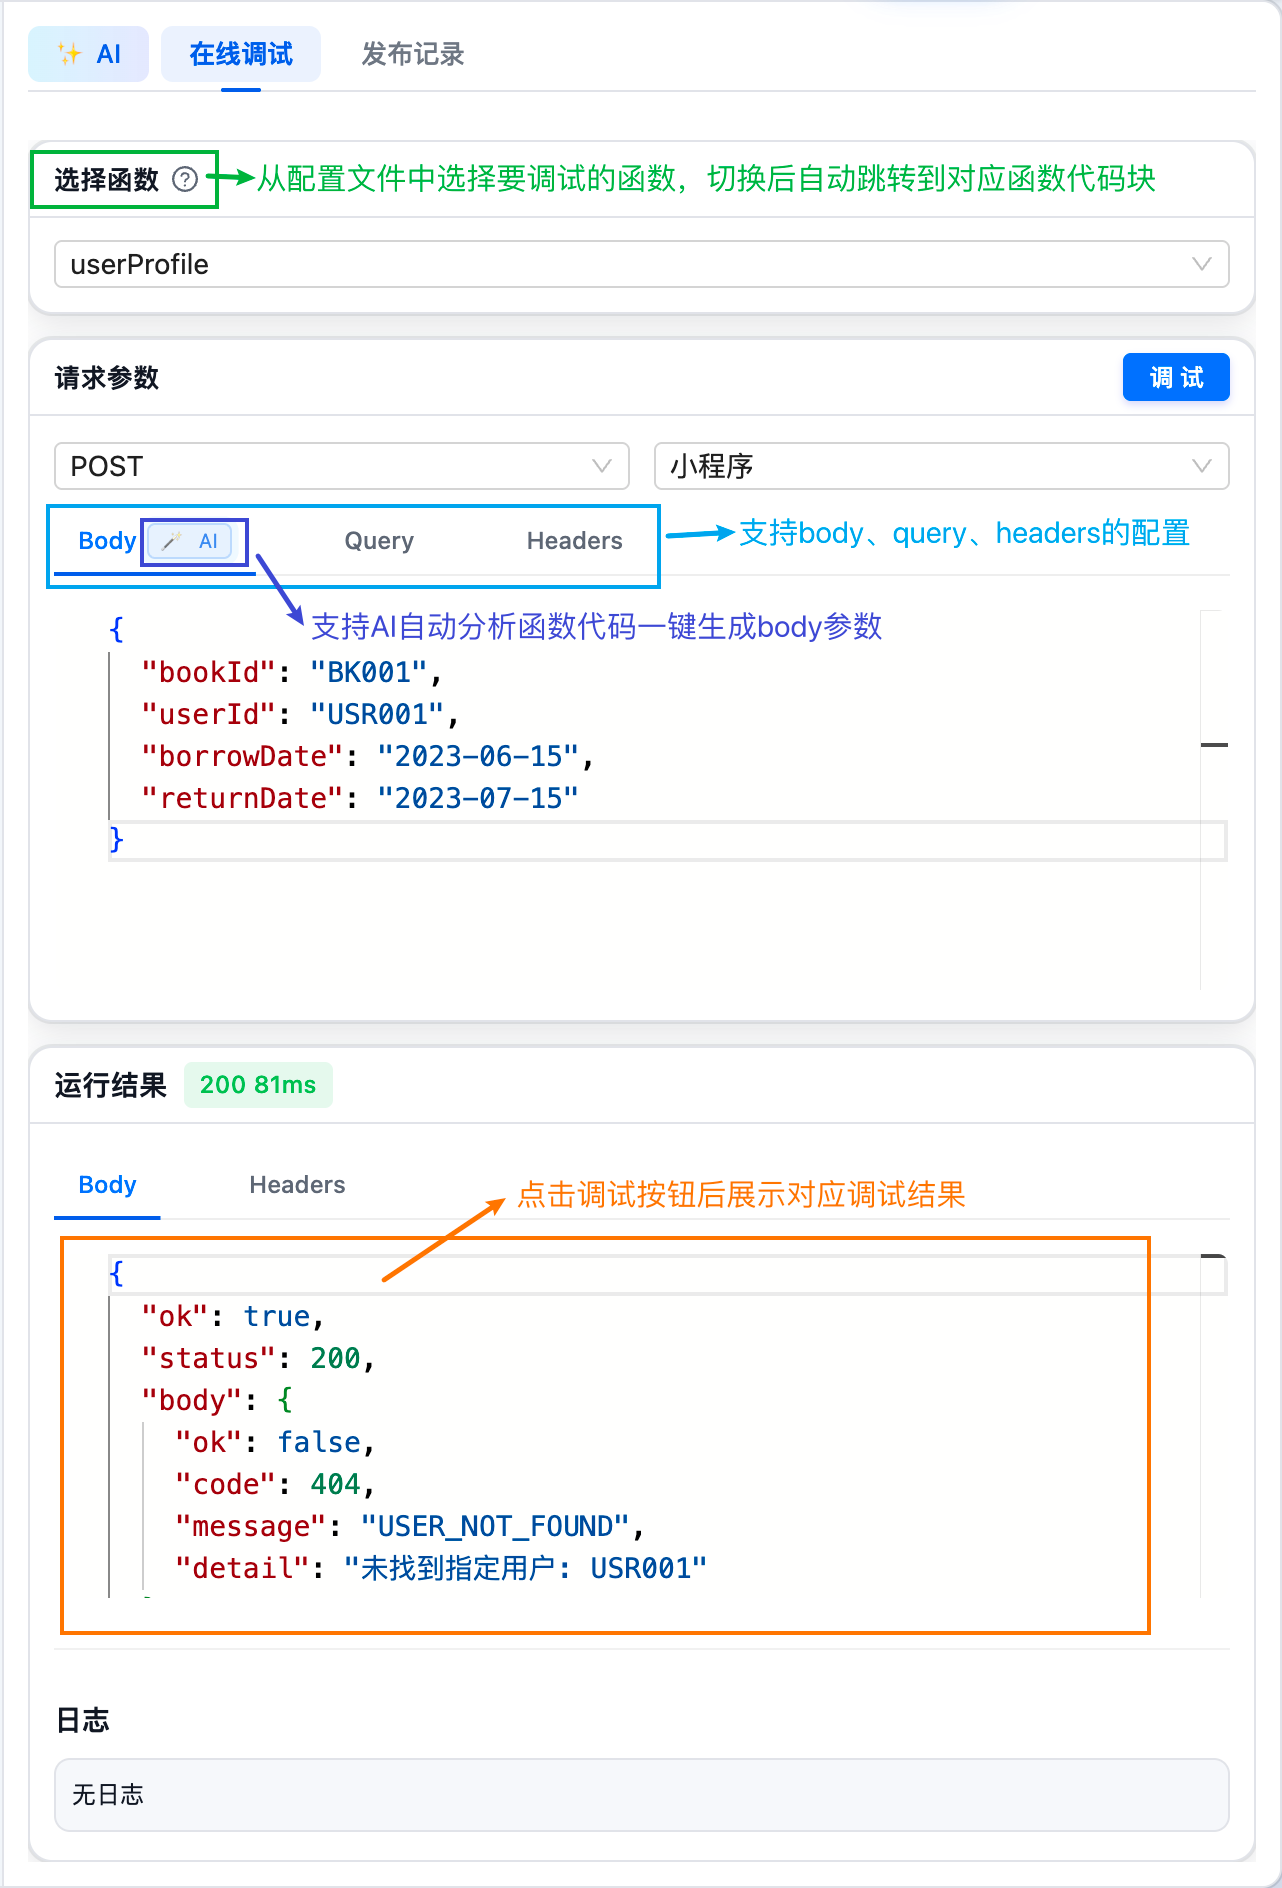Switch to the 在线调试 tab
Screen dimensions: 1282x1888
[241, 54]
